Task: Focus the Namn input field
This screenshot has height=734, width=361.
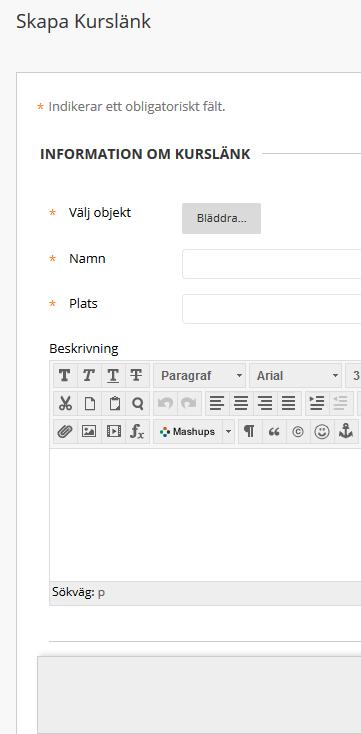Action: pos(272,264)
